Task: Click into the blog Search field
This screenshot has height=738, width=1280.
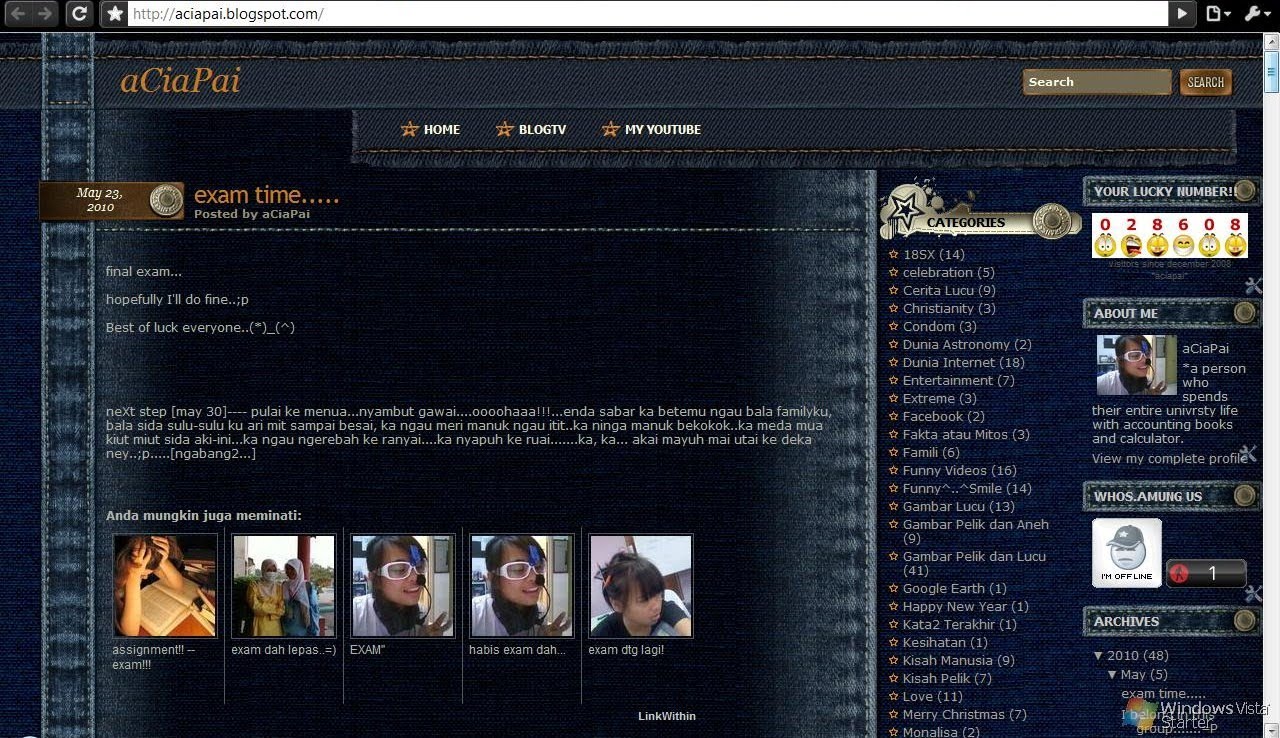Action: click(1096, 82)
